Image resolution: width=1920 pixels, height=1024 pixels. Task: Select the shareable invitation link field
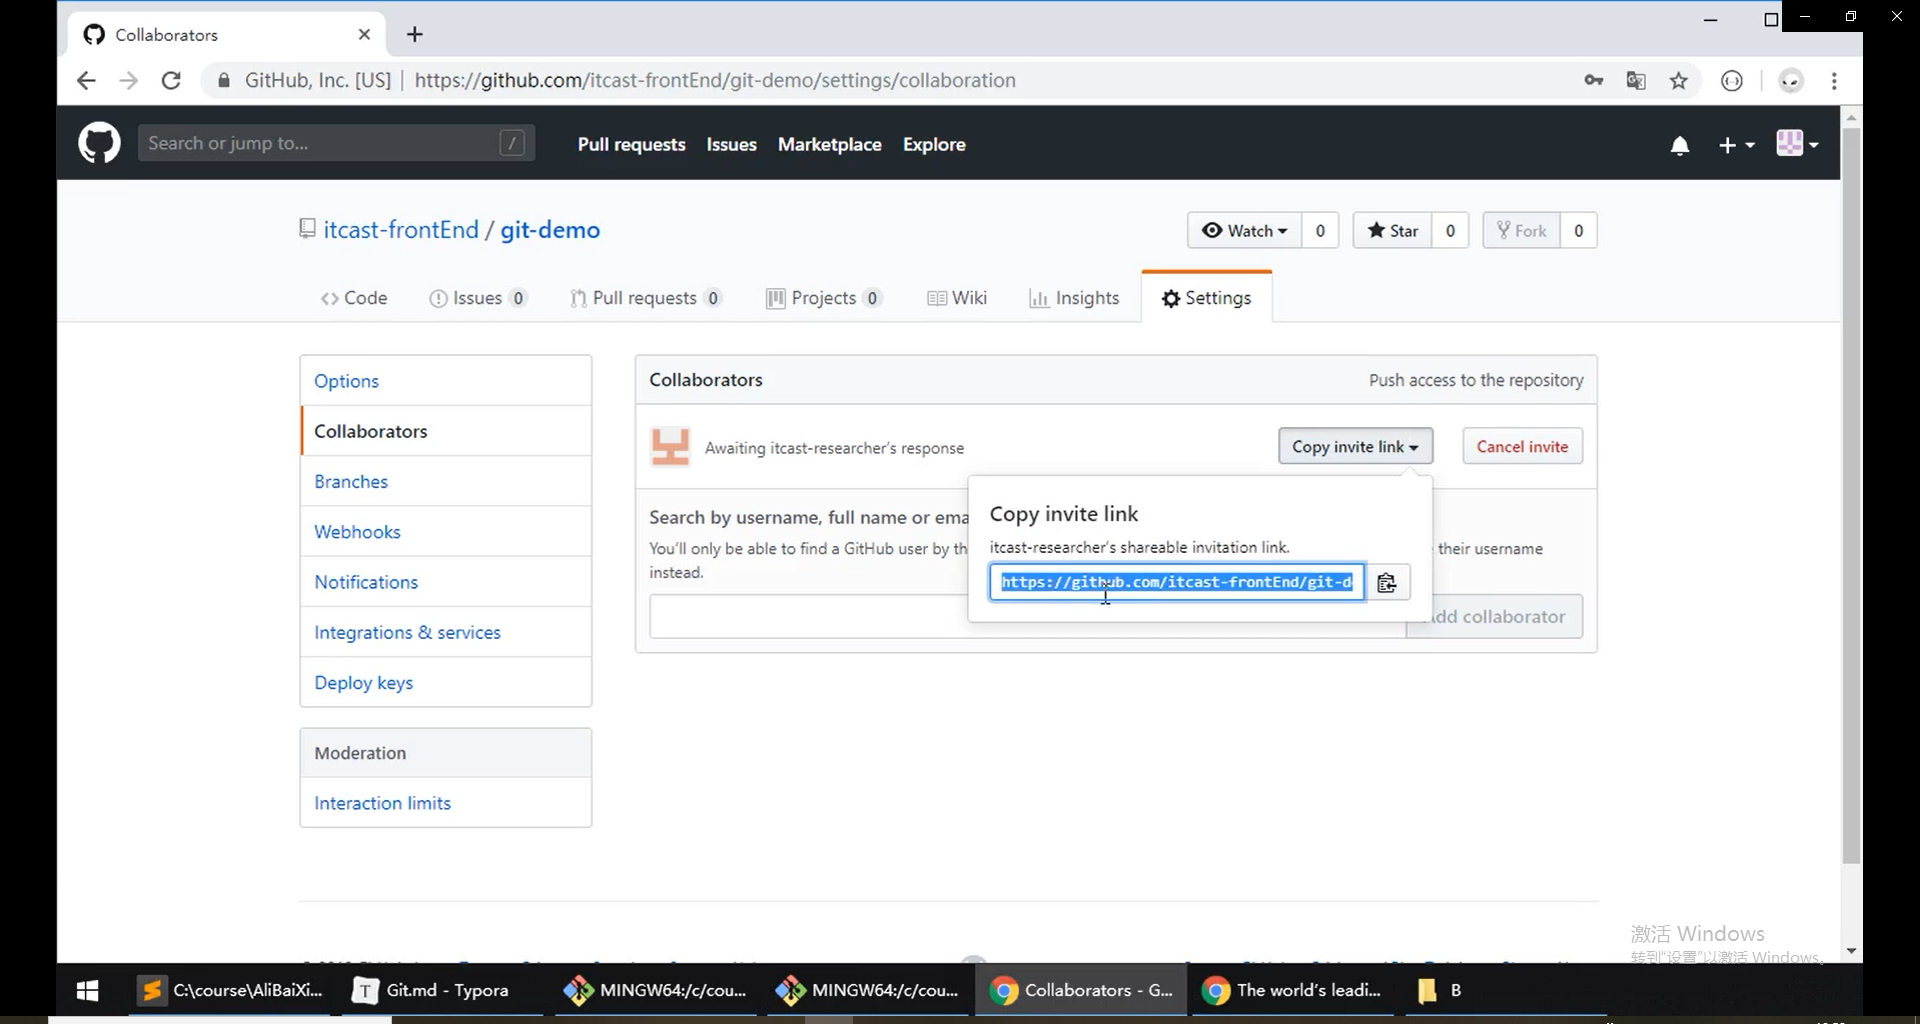(x=1175, y=582)
